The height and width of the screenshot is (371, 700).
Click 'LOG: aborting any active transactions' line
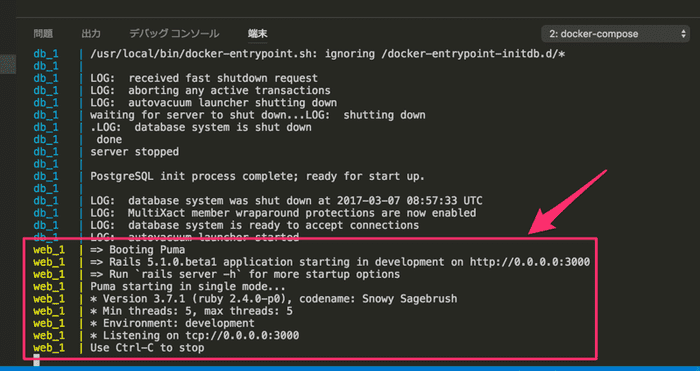[210, 91]
